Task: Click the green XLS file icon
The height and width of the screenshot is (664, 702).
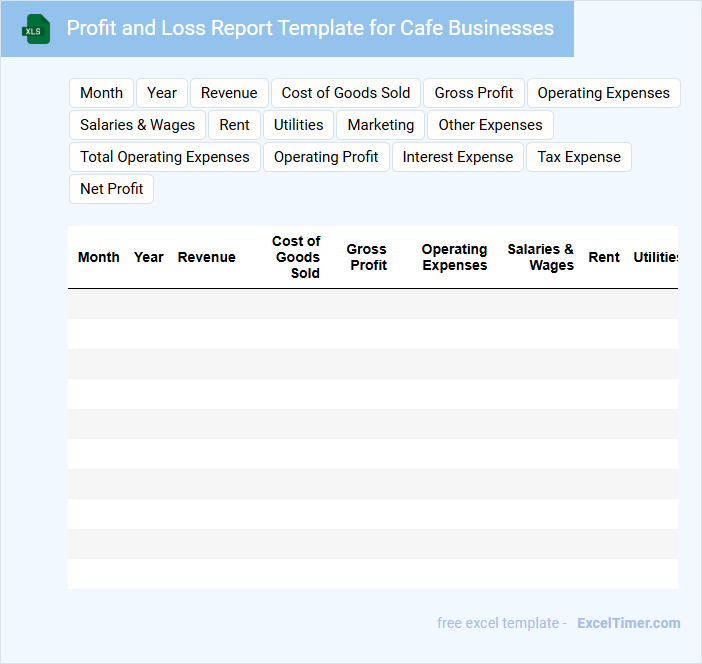Action: 36,29
